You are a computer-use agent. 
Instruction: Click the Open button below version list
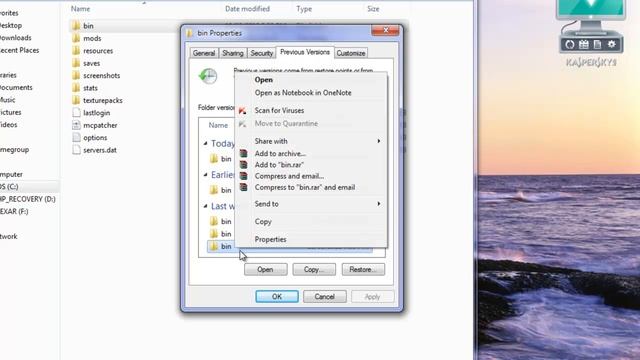point(265,269)
